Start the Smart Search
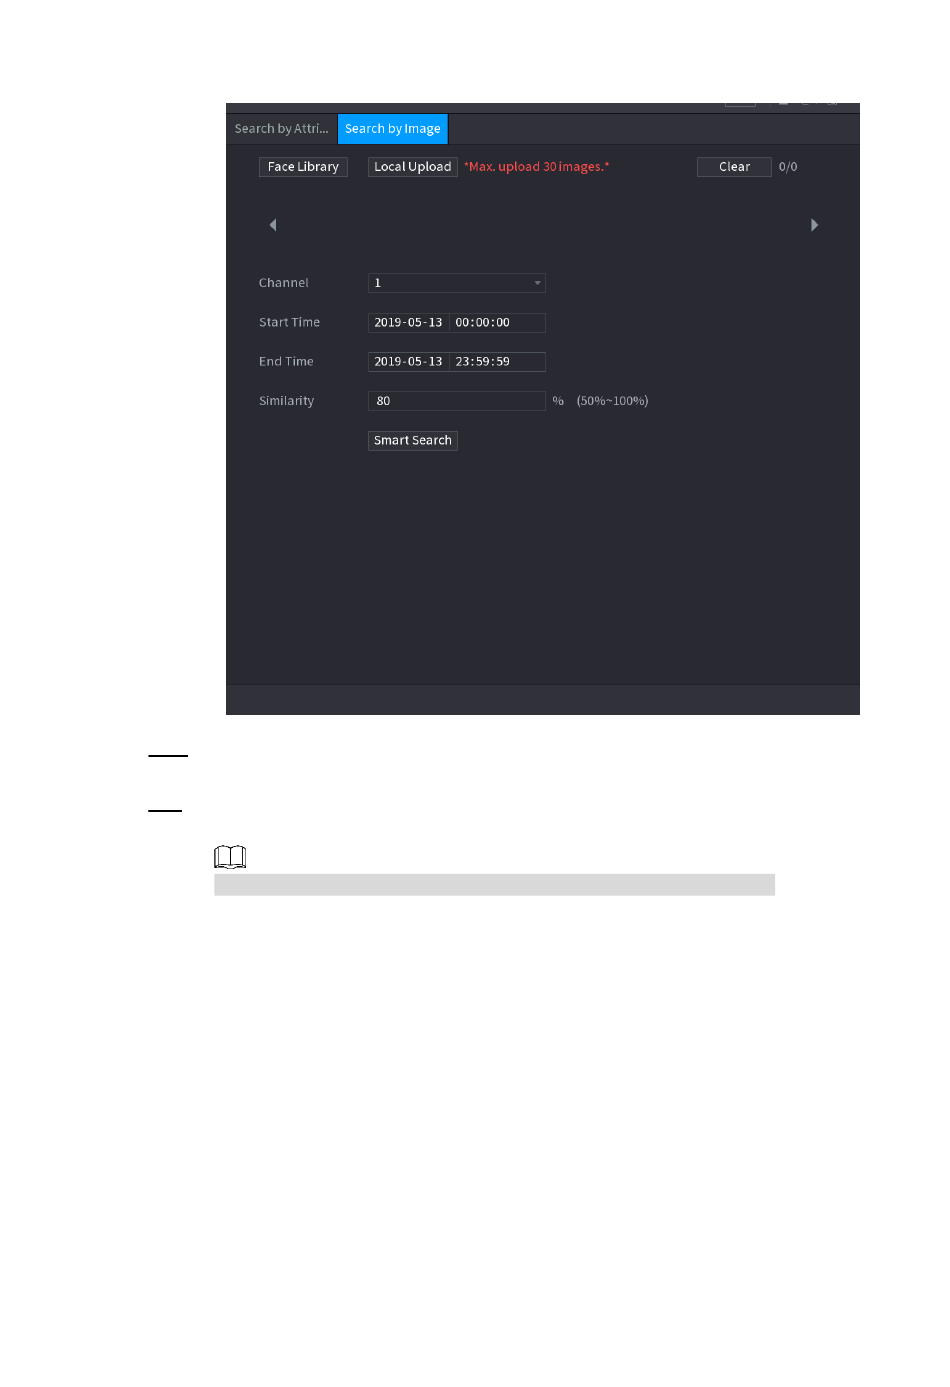 (x=413, y=441)
